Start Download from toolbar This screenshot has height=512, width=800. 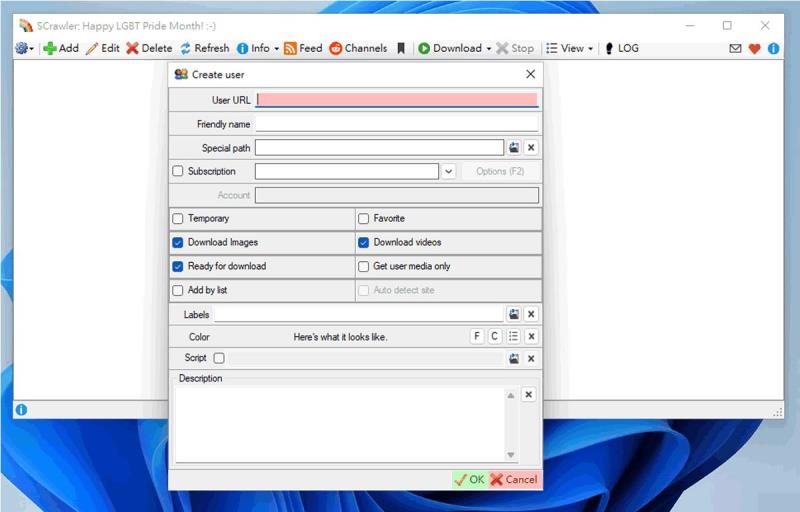[449, 48]
